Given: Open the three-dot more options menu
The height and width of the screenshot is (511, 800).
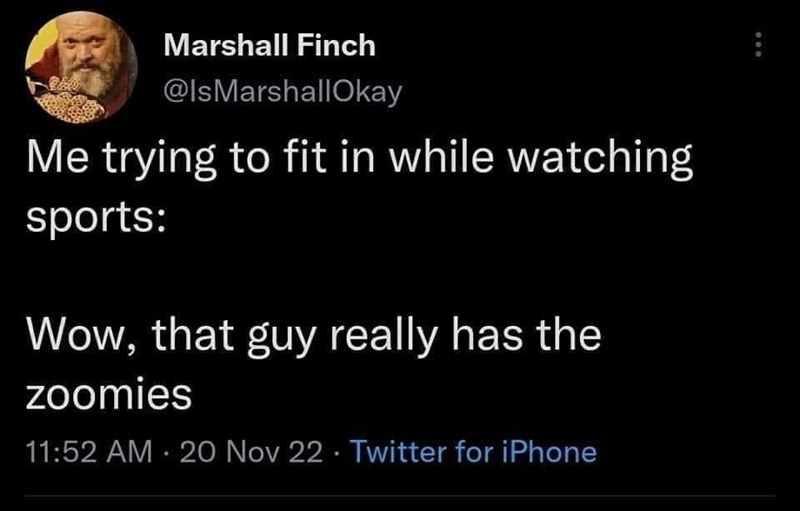Looking at the screenshot, I should (x=757, y=46).
